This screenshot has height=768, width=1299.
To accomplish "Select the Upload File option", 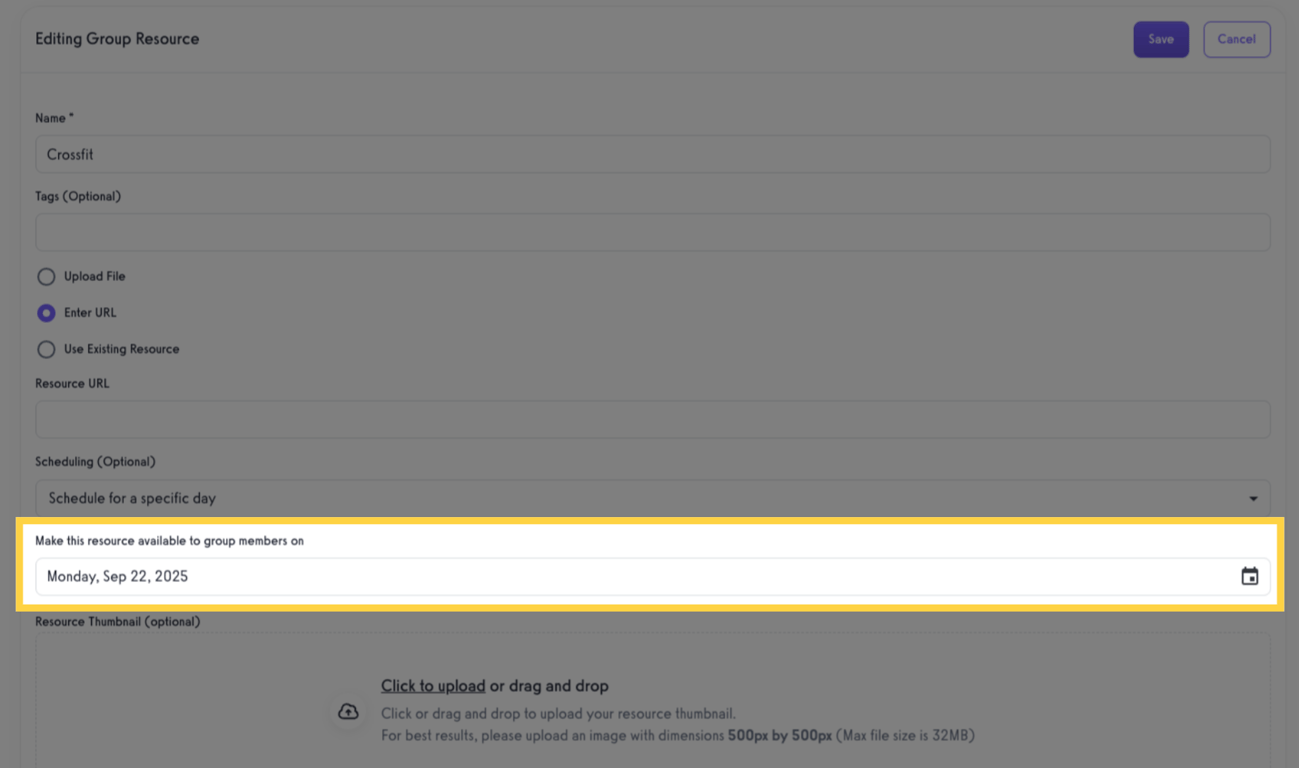I will (46, 276).
